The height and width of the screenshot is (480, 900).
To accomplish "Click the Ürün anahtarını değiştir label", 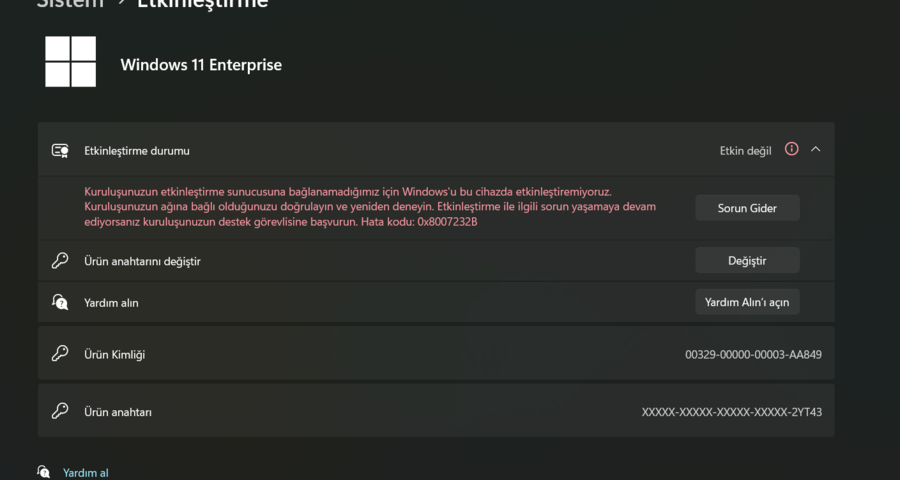I will (x=142, y=262).
